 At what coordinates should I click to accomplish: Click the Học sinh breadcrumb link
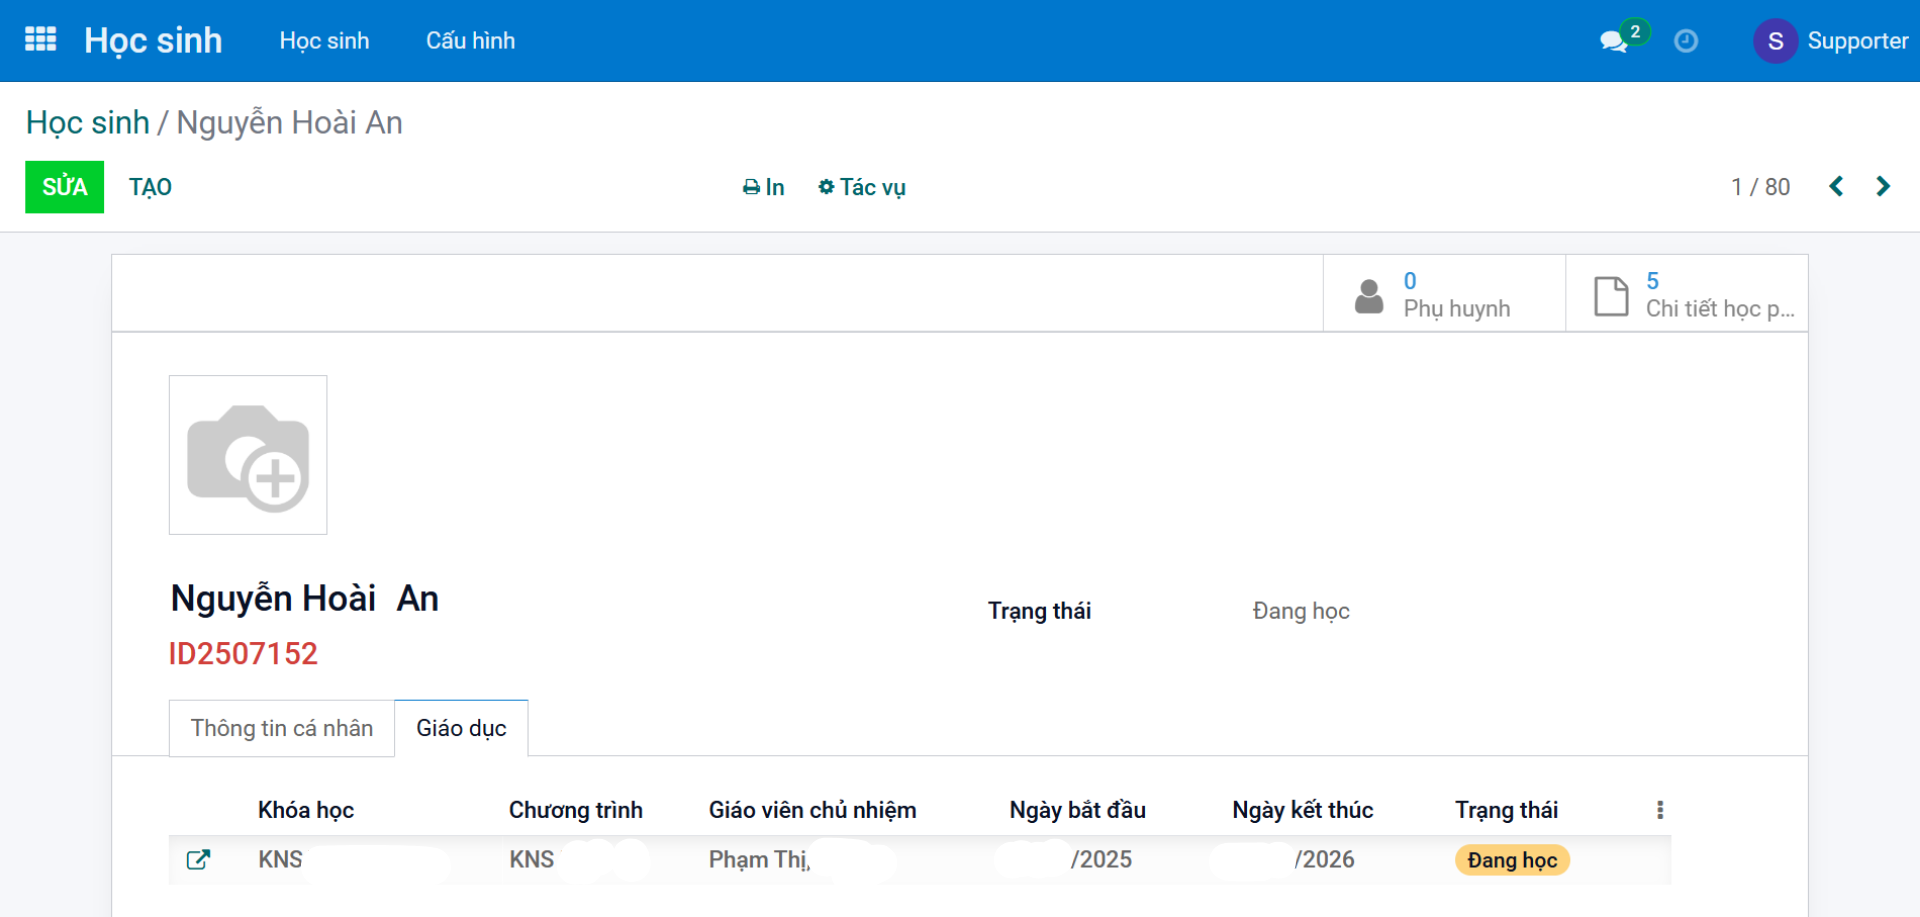87,123
